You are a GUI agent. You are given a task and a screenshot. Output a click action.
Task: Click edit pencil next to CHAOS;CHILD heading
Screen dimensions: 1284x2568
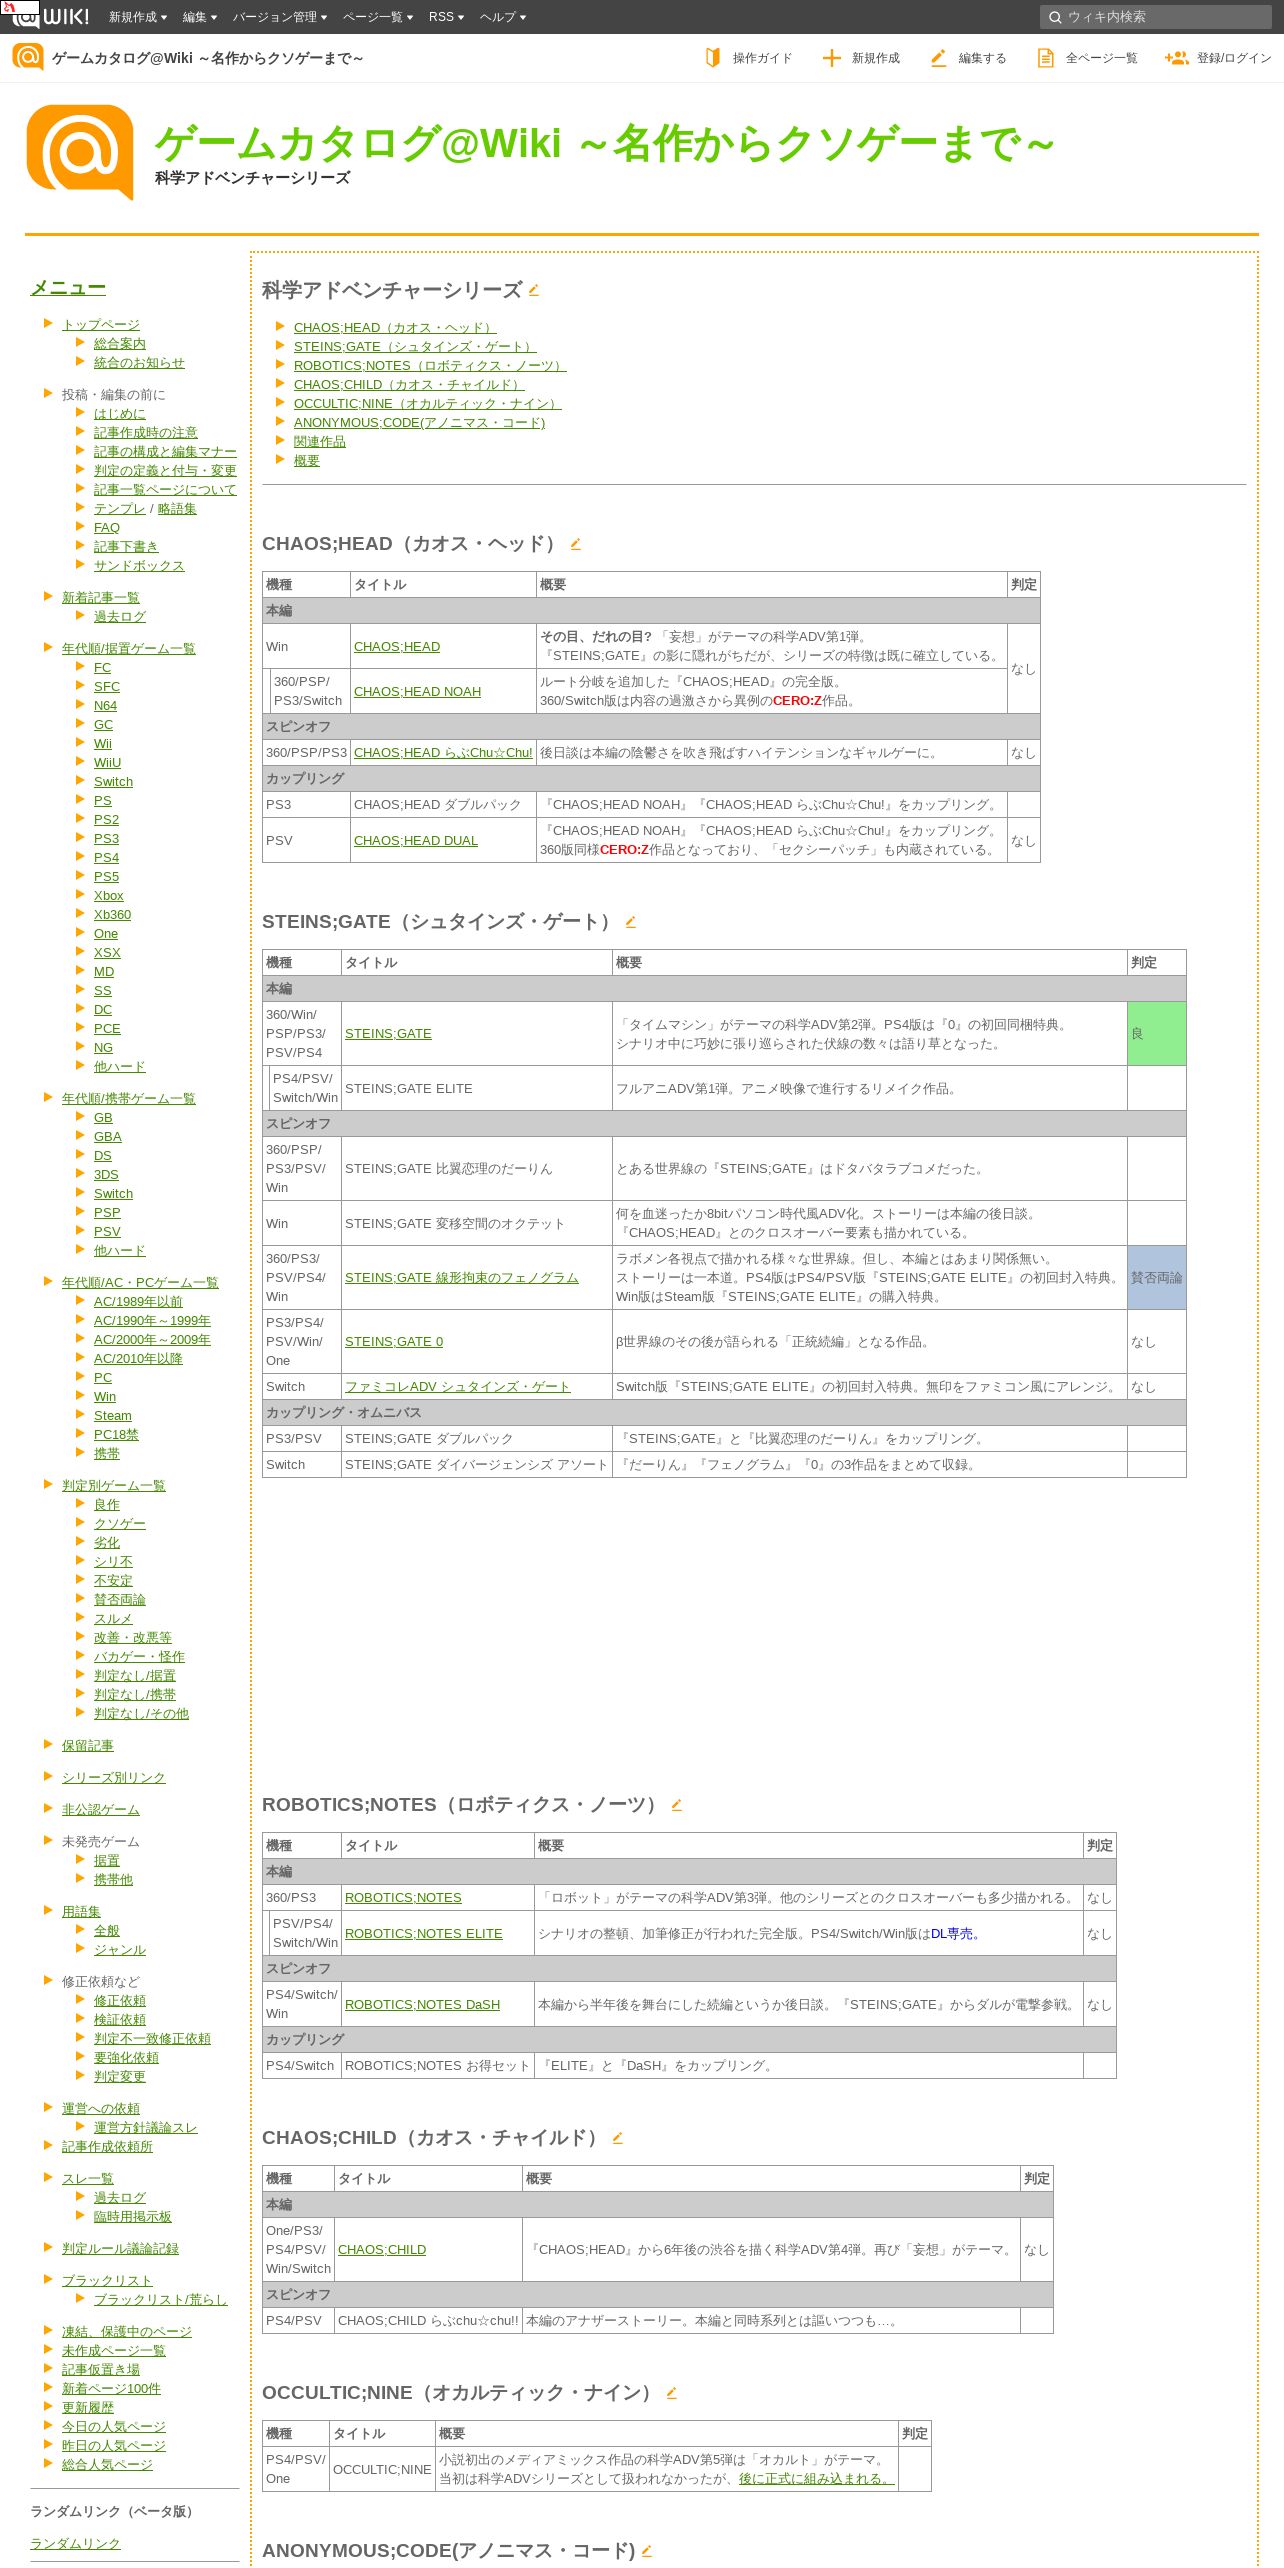pyautogui.click(x=617, y=2138)
